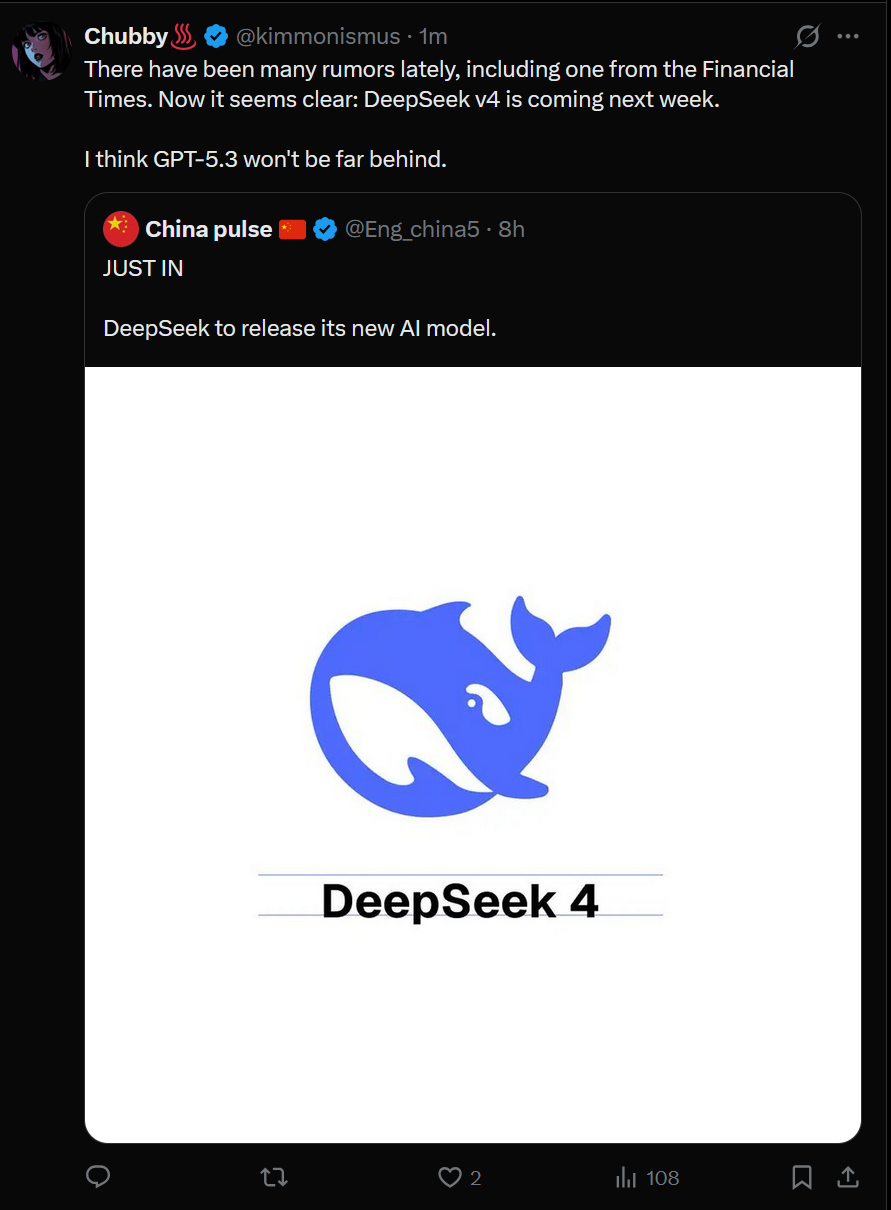Open Chubby's profile avatar

[42, 48]
